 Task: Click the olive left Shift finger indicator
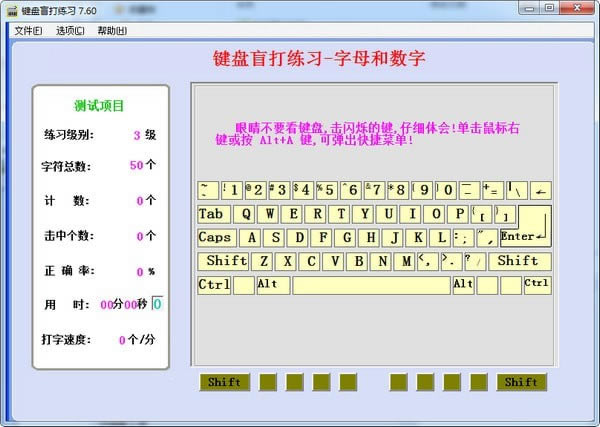[224, 382]
